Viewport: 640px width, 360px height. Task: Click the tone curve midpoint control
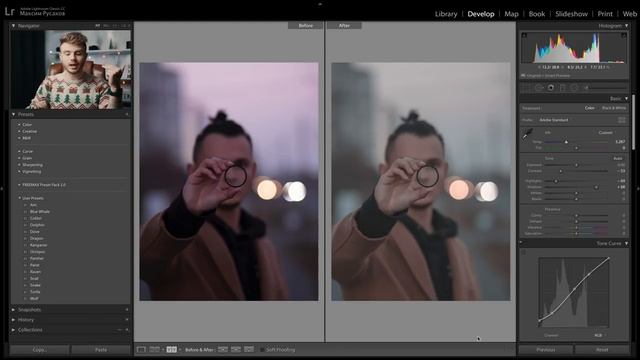coord(575,289)
